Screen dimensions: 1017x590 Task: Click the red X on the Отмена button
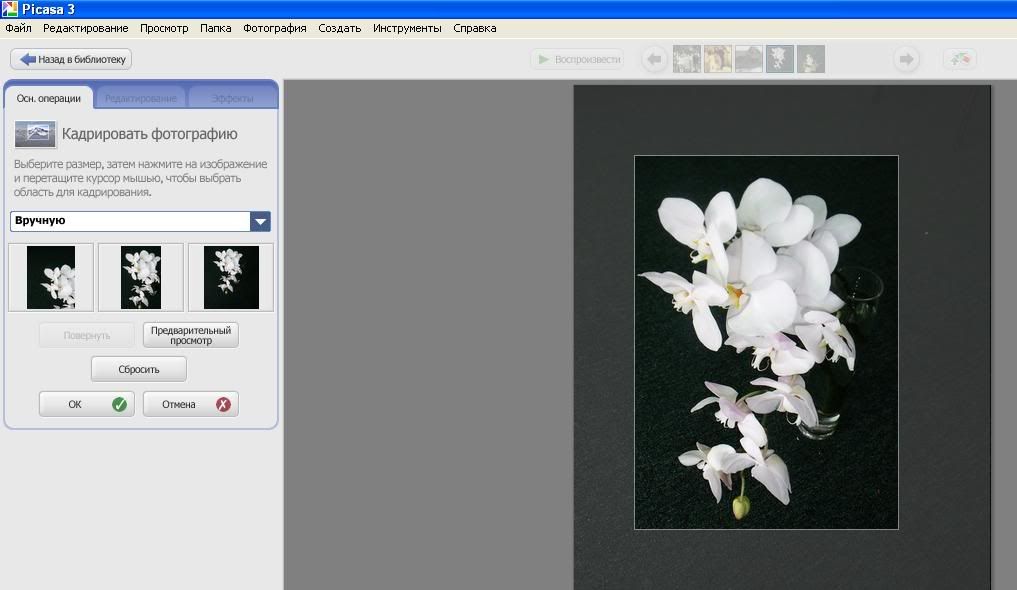tap(223, 405)
